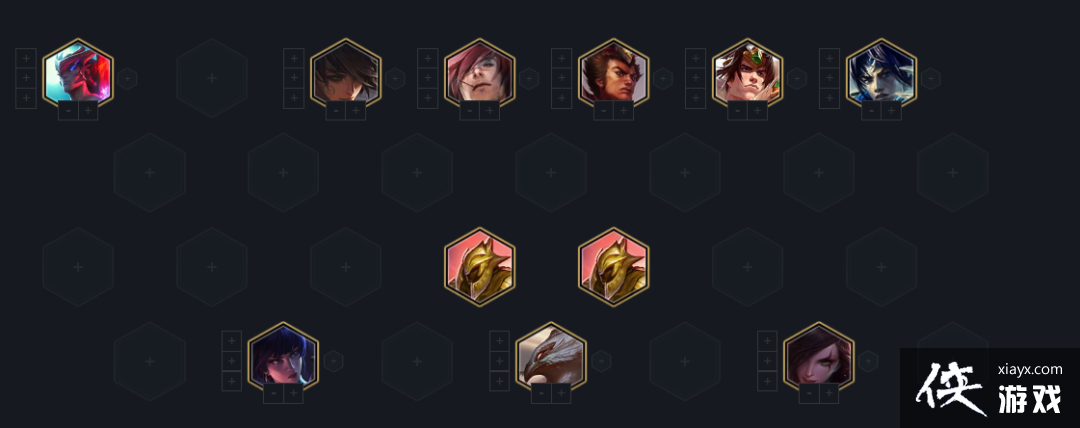Viewport: 1080px width, 428px height.
Task: Open the xiayx.com watermark logo
Action: click(990, 388)
